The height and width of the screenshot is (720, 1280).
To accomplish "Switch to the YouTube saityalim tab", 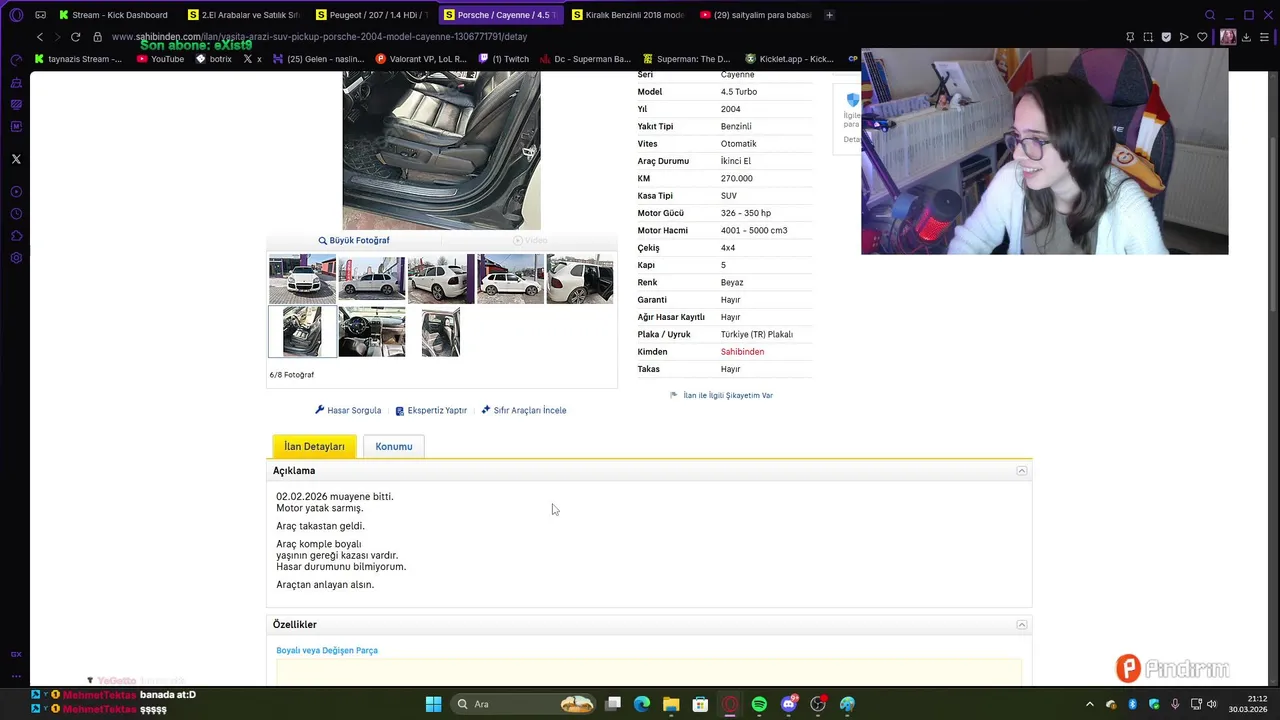I will [757, 15].
